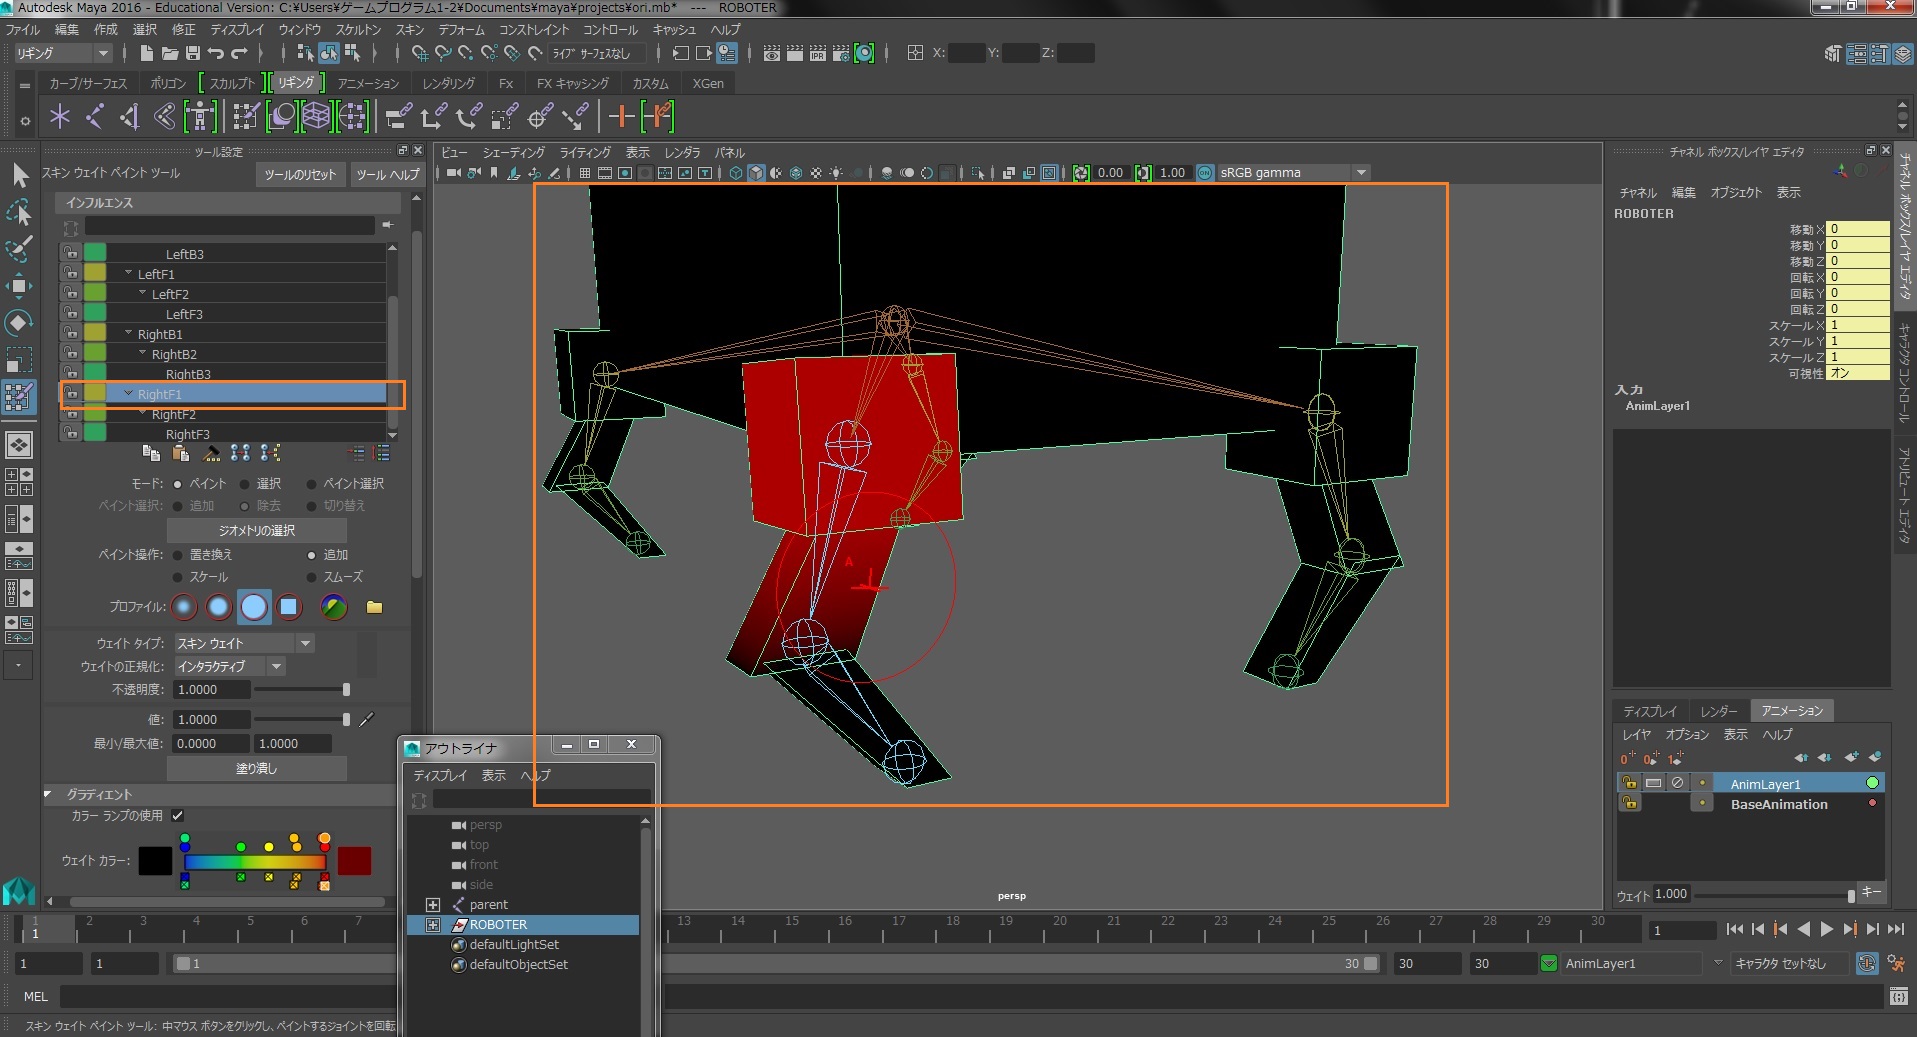Click the 塗り潰し button
The height and width of the screenshot is (1037, 1917).
tap(256, 768)
